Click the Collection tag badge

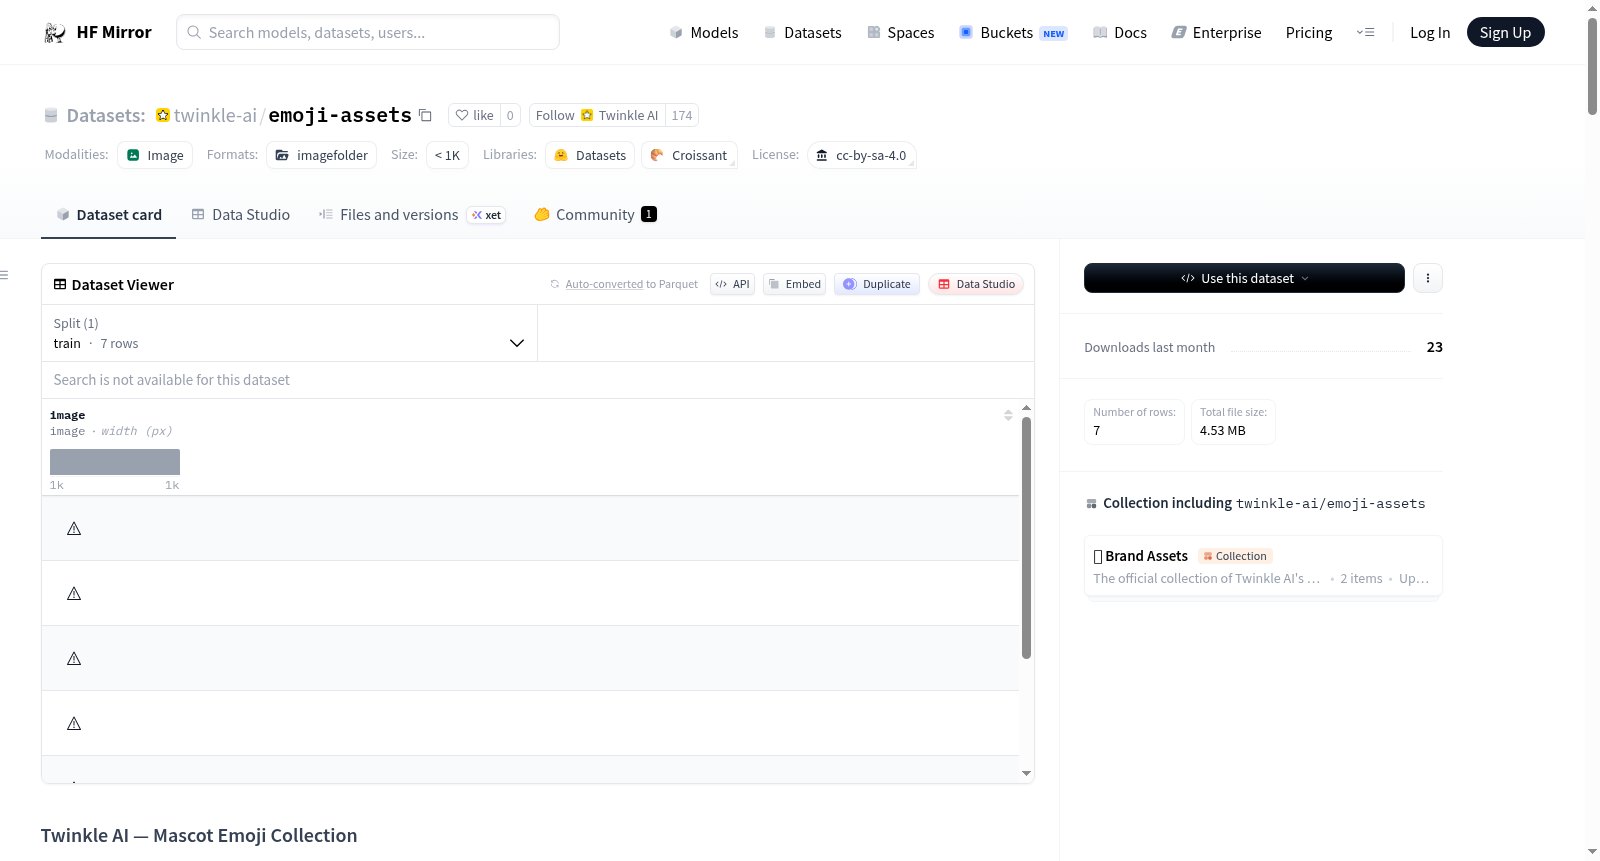(1235, 556)
